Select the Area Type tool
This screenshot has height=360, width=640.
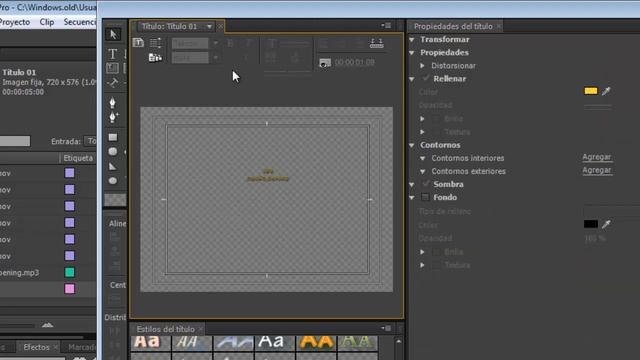[113, 68]
